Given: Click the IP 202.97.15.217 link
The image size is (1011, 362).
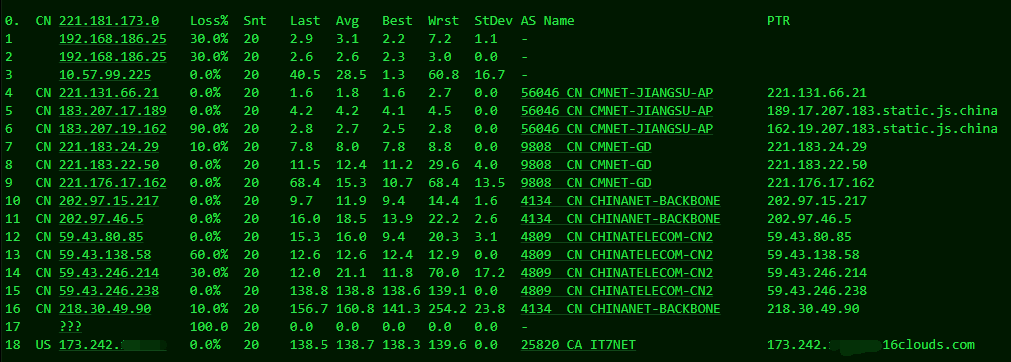Looking at the screenshot, I should click(x=109, y=201).
